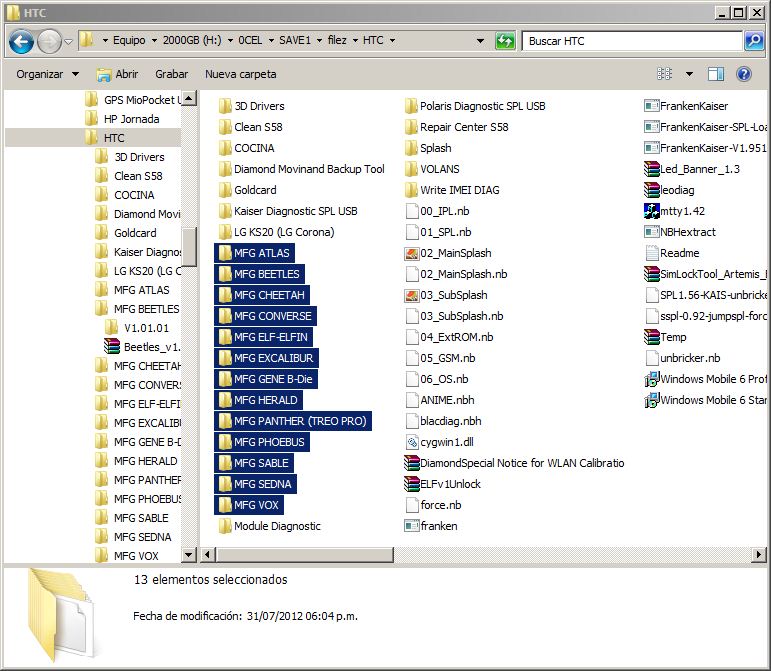This screenshot has width=771, height=671.
Task: Navigate to filez in the breadcrumb
Action: pyautogui.click(x=337, y=40)
